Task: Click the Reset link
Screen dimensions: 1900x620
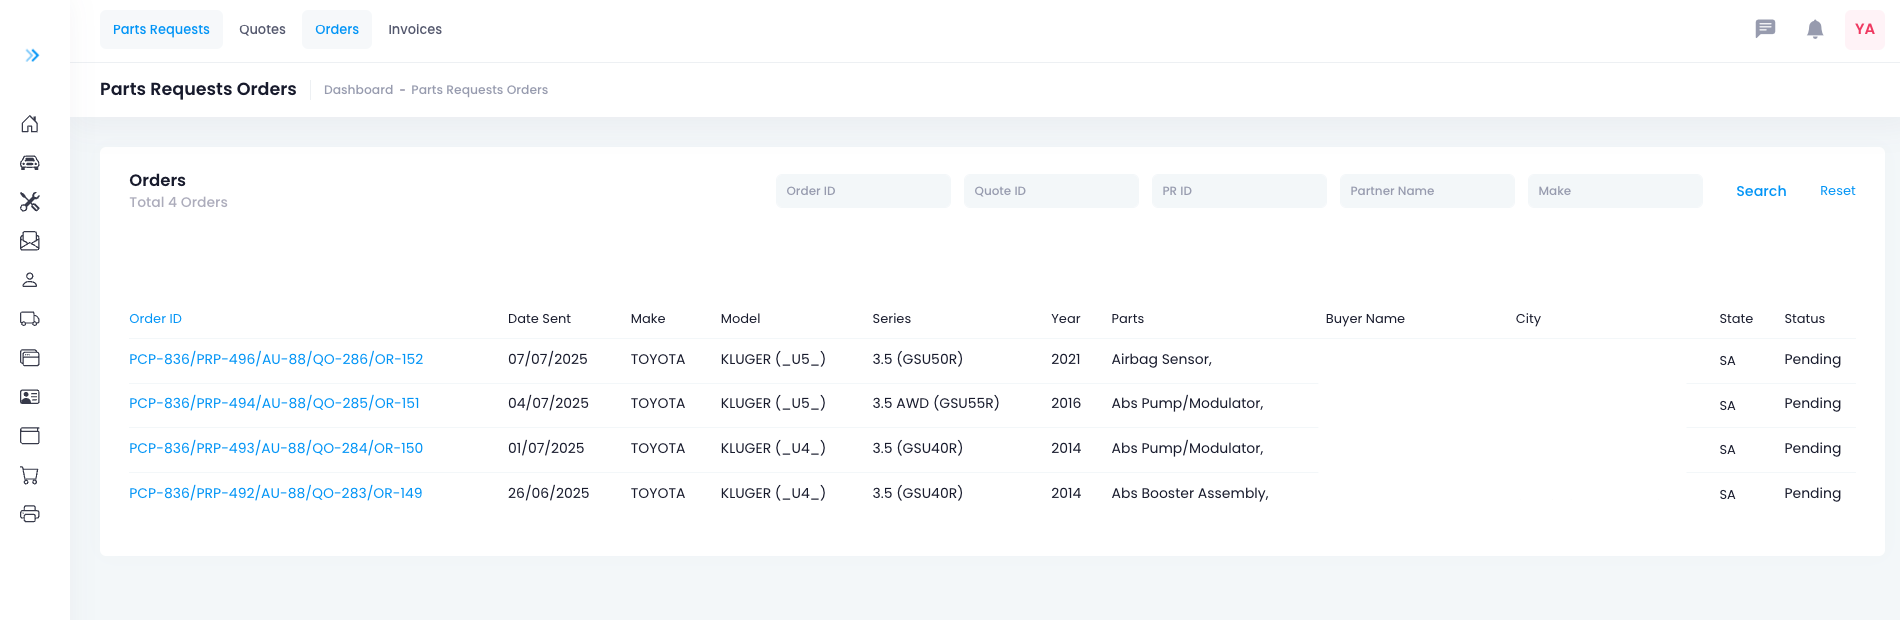Action: (x=1837, y=191)
